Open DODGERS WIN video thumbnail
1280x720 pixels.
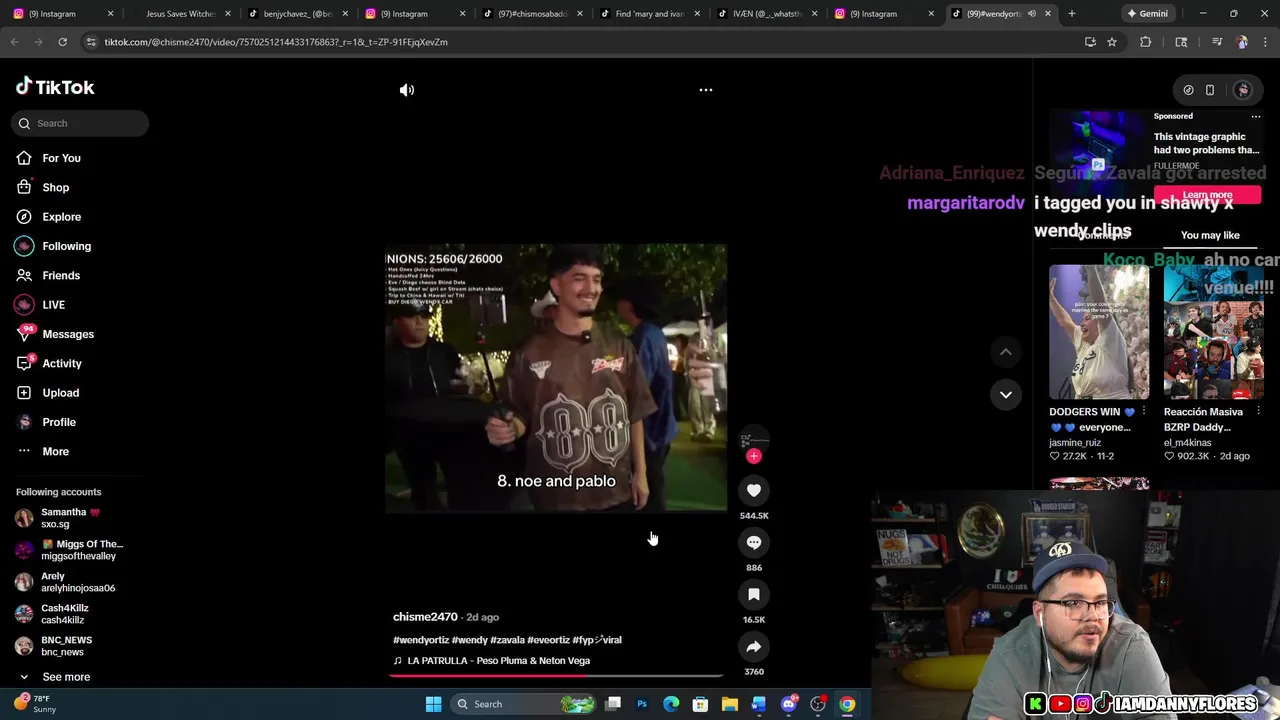pos(1099,332)
